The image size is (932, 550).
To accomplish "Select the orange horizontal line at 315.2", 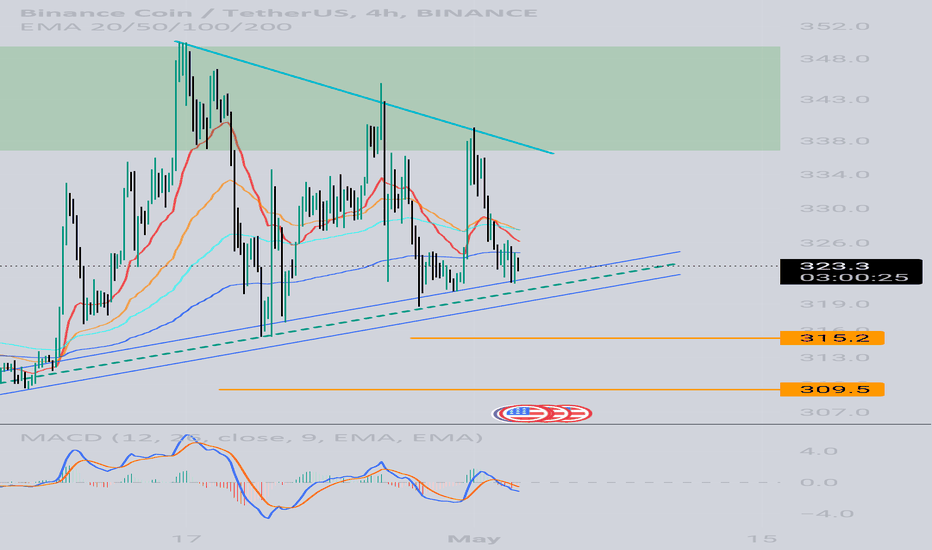I will pos(594,338).
